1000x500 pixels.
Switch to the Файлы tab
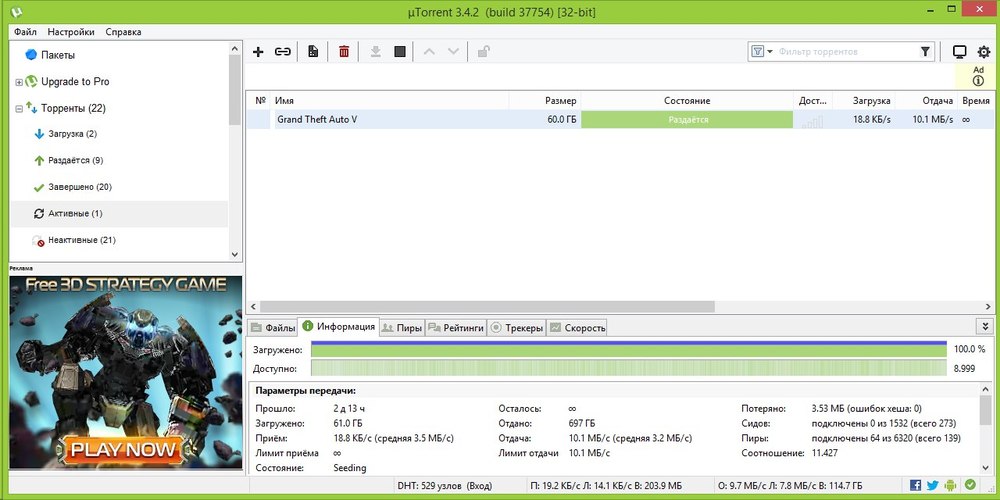coord(273,328)
